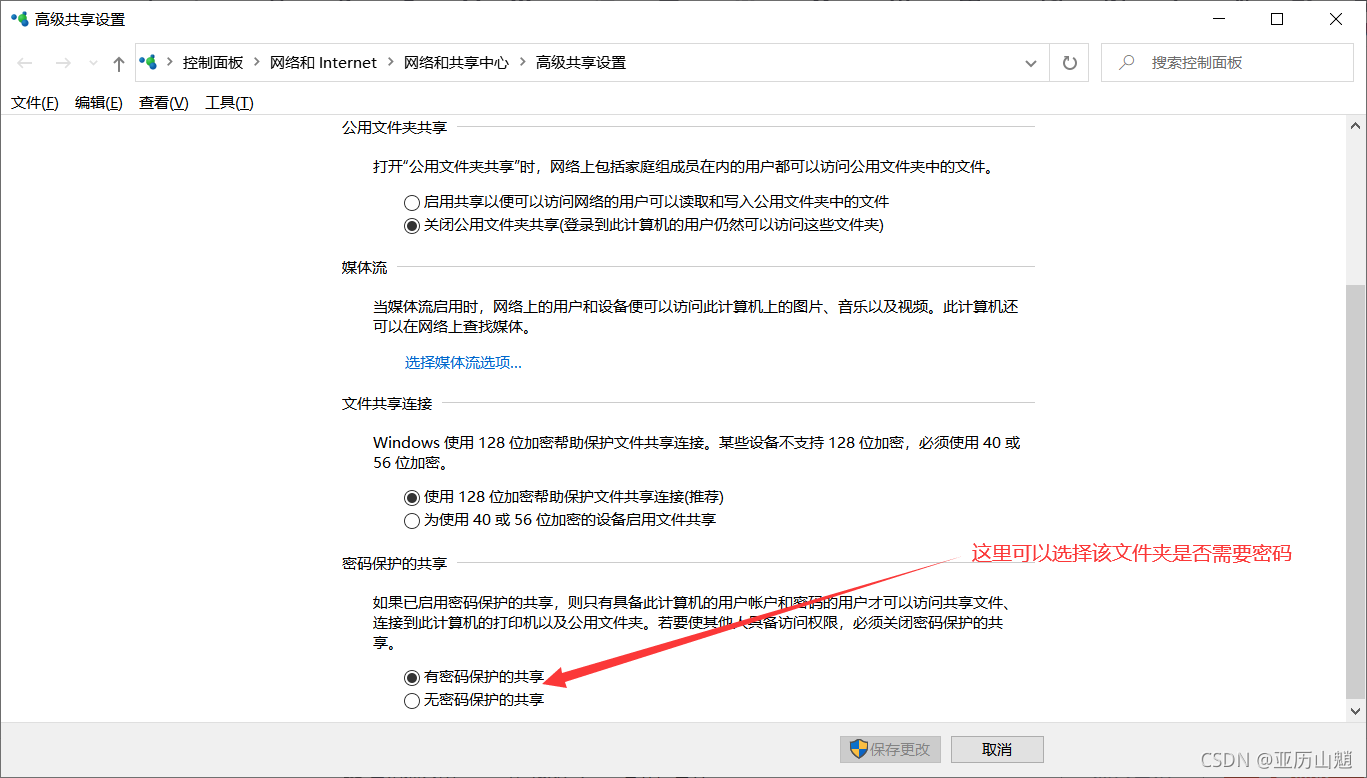Click the scrollbar up arrow

(x=1356, y=125)
